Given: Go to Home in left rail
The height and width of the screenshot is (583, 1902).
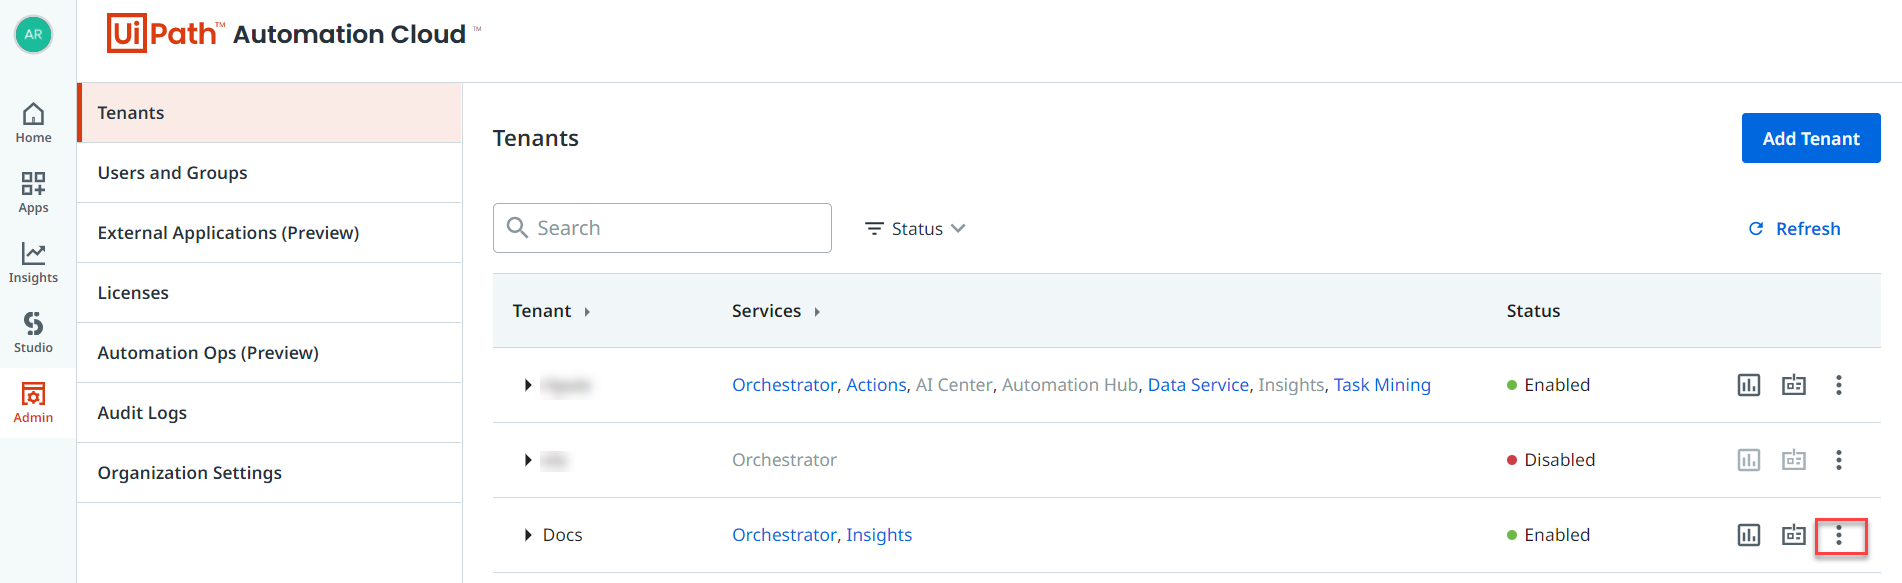Looking at the screenshot, I should click(x=33, y=123).
